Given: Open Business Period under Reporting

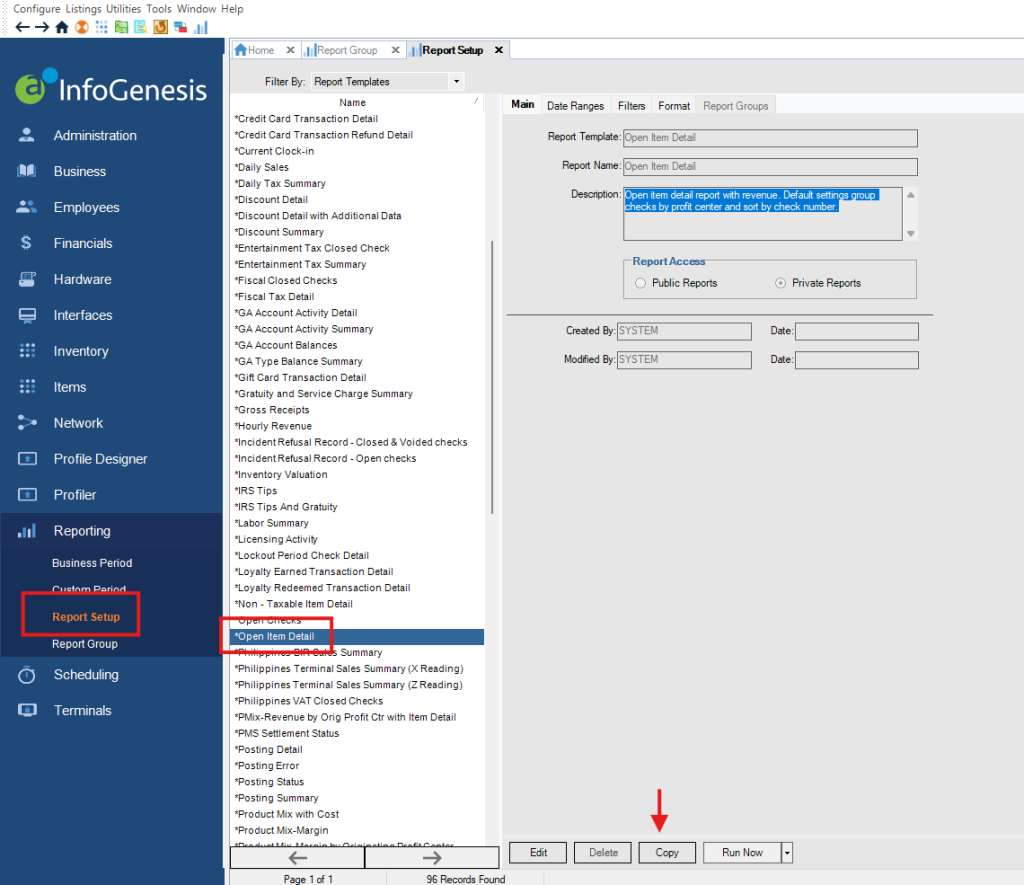Looking at the screenshot, I should click(92, 563).
